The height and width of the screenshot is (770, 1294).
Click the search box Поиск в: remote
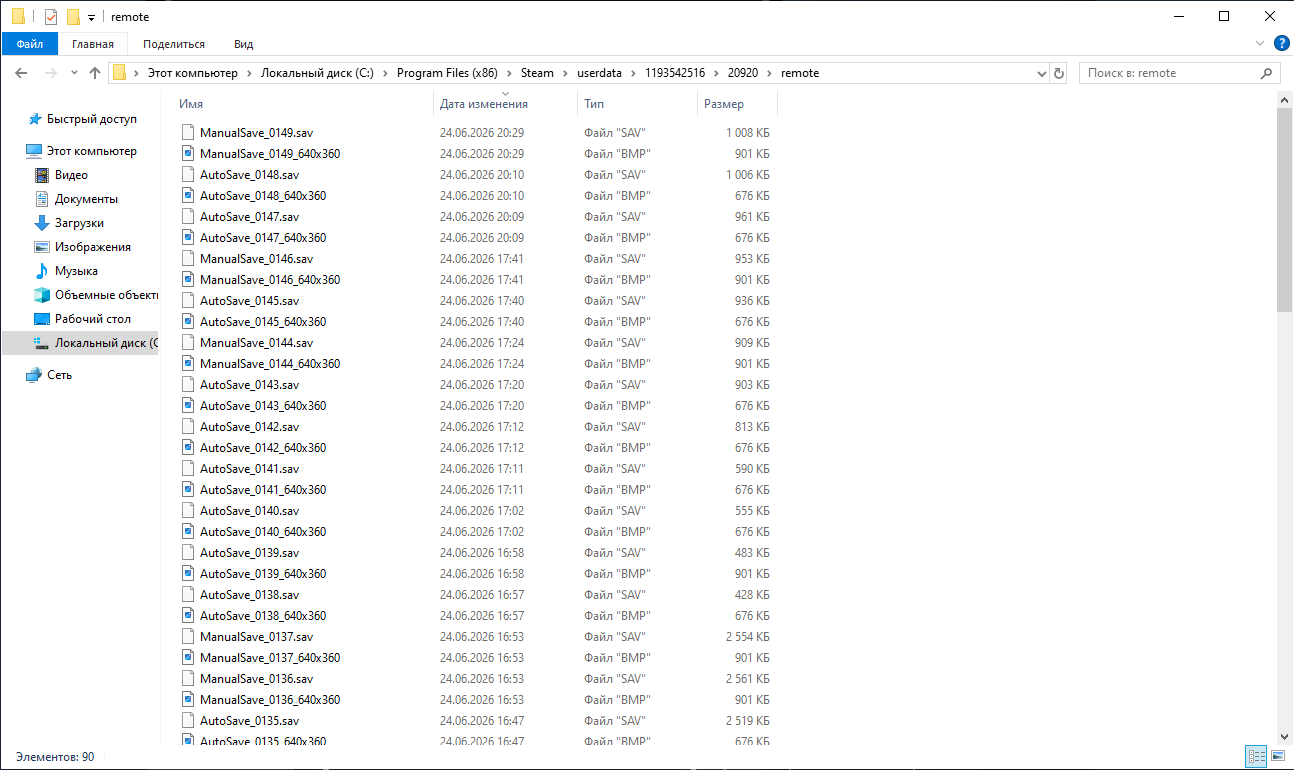tap(1168, 73)
